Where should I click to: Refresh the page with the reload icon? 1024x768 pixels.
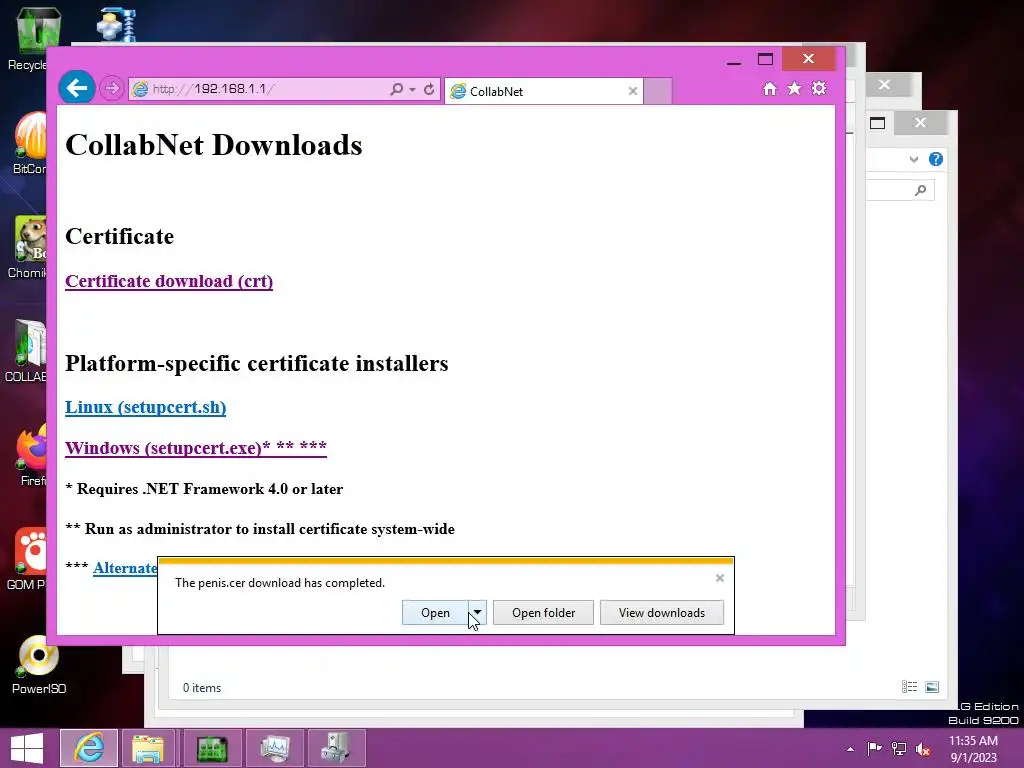(429, 89)
